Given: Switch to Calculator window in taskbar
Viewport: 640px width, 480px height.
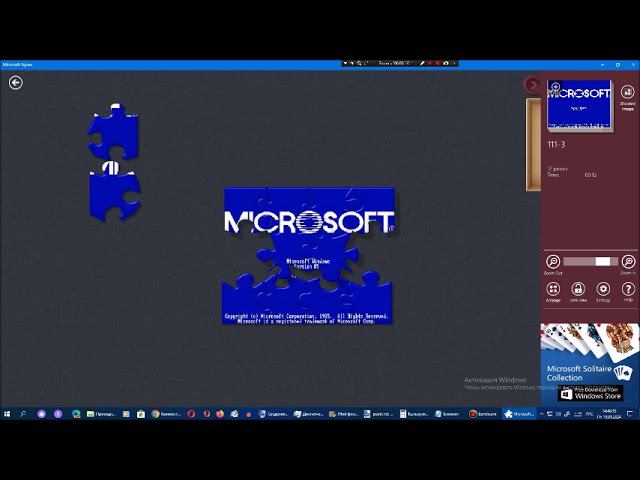Looking at the screenshot, I should coord(414,414).
